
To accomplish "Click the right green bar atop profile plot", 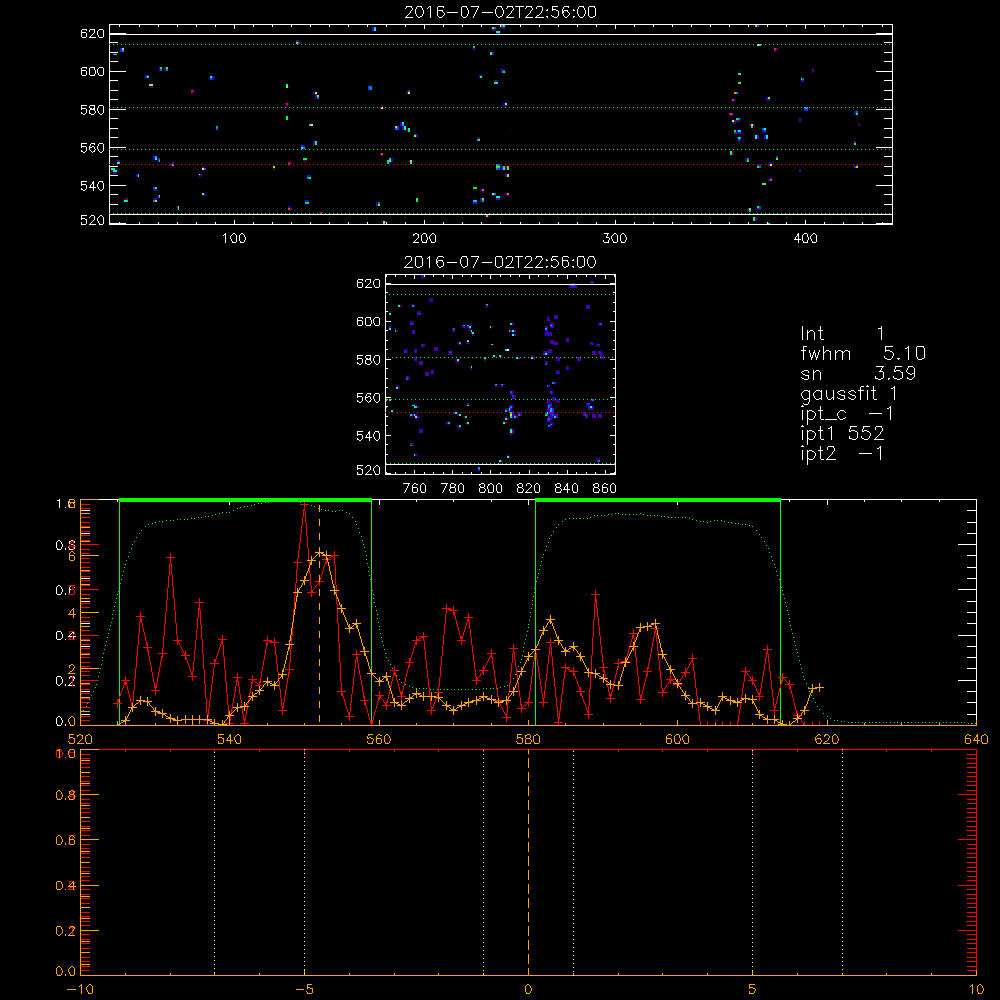I will pyautogui.click(x=658, y=500).
